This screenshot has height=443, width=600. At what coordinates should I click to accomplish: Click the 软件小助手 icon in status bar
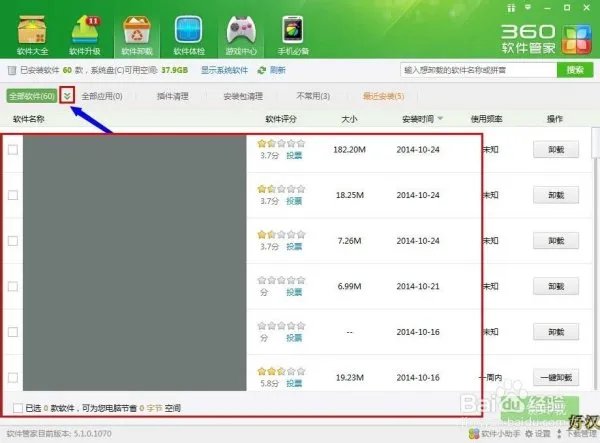[x=474, y=433]
